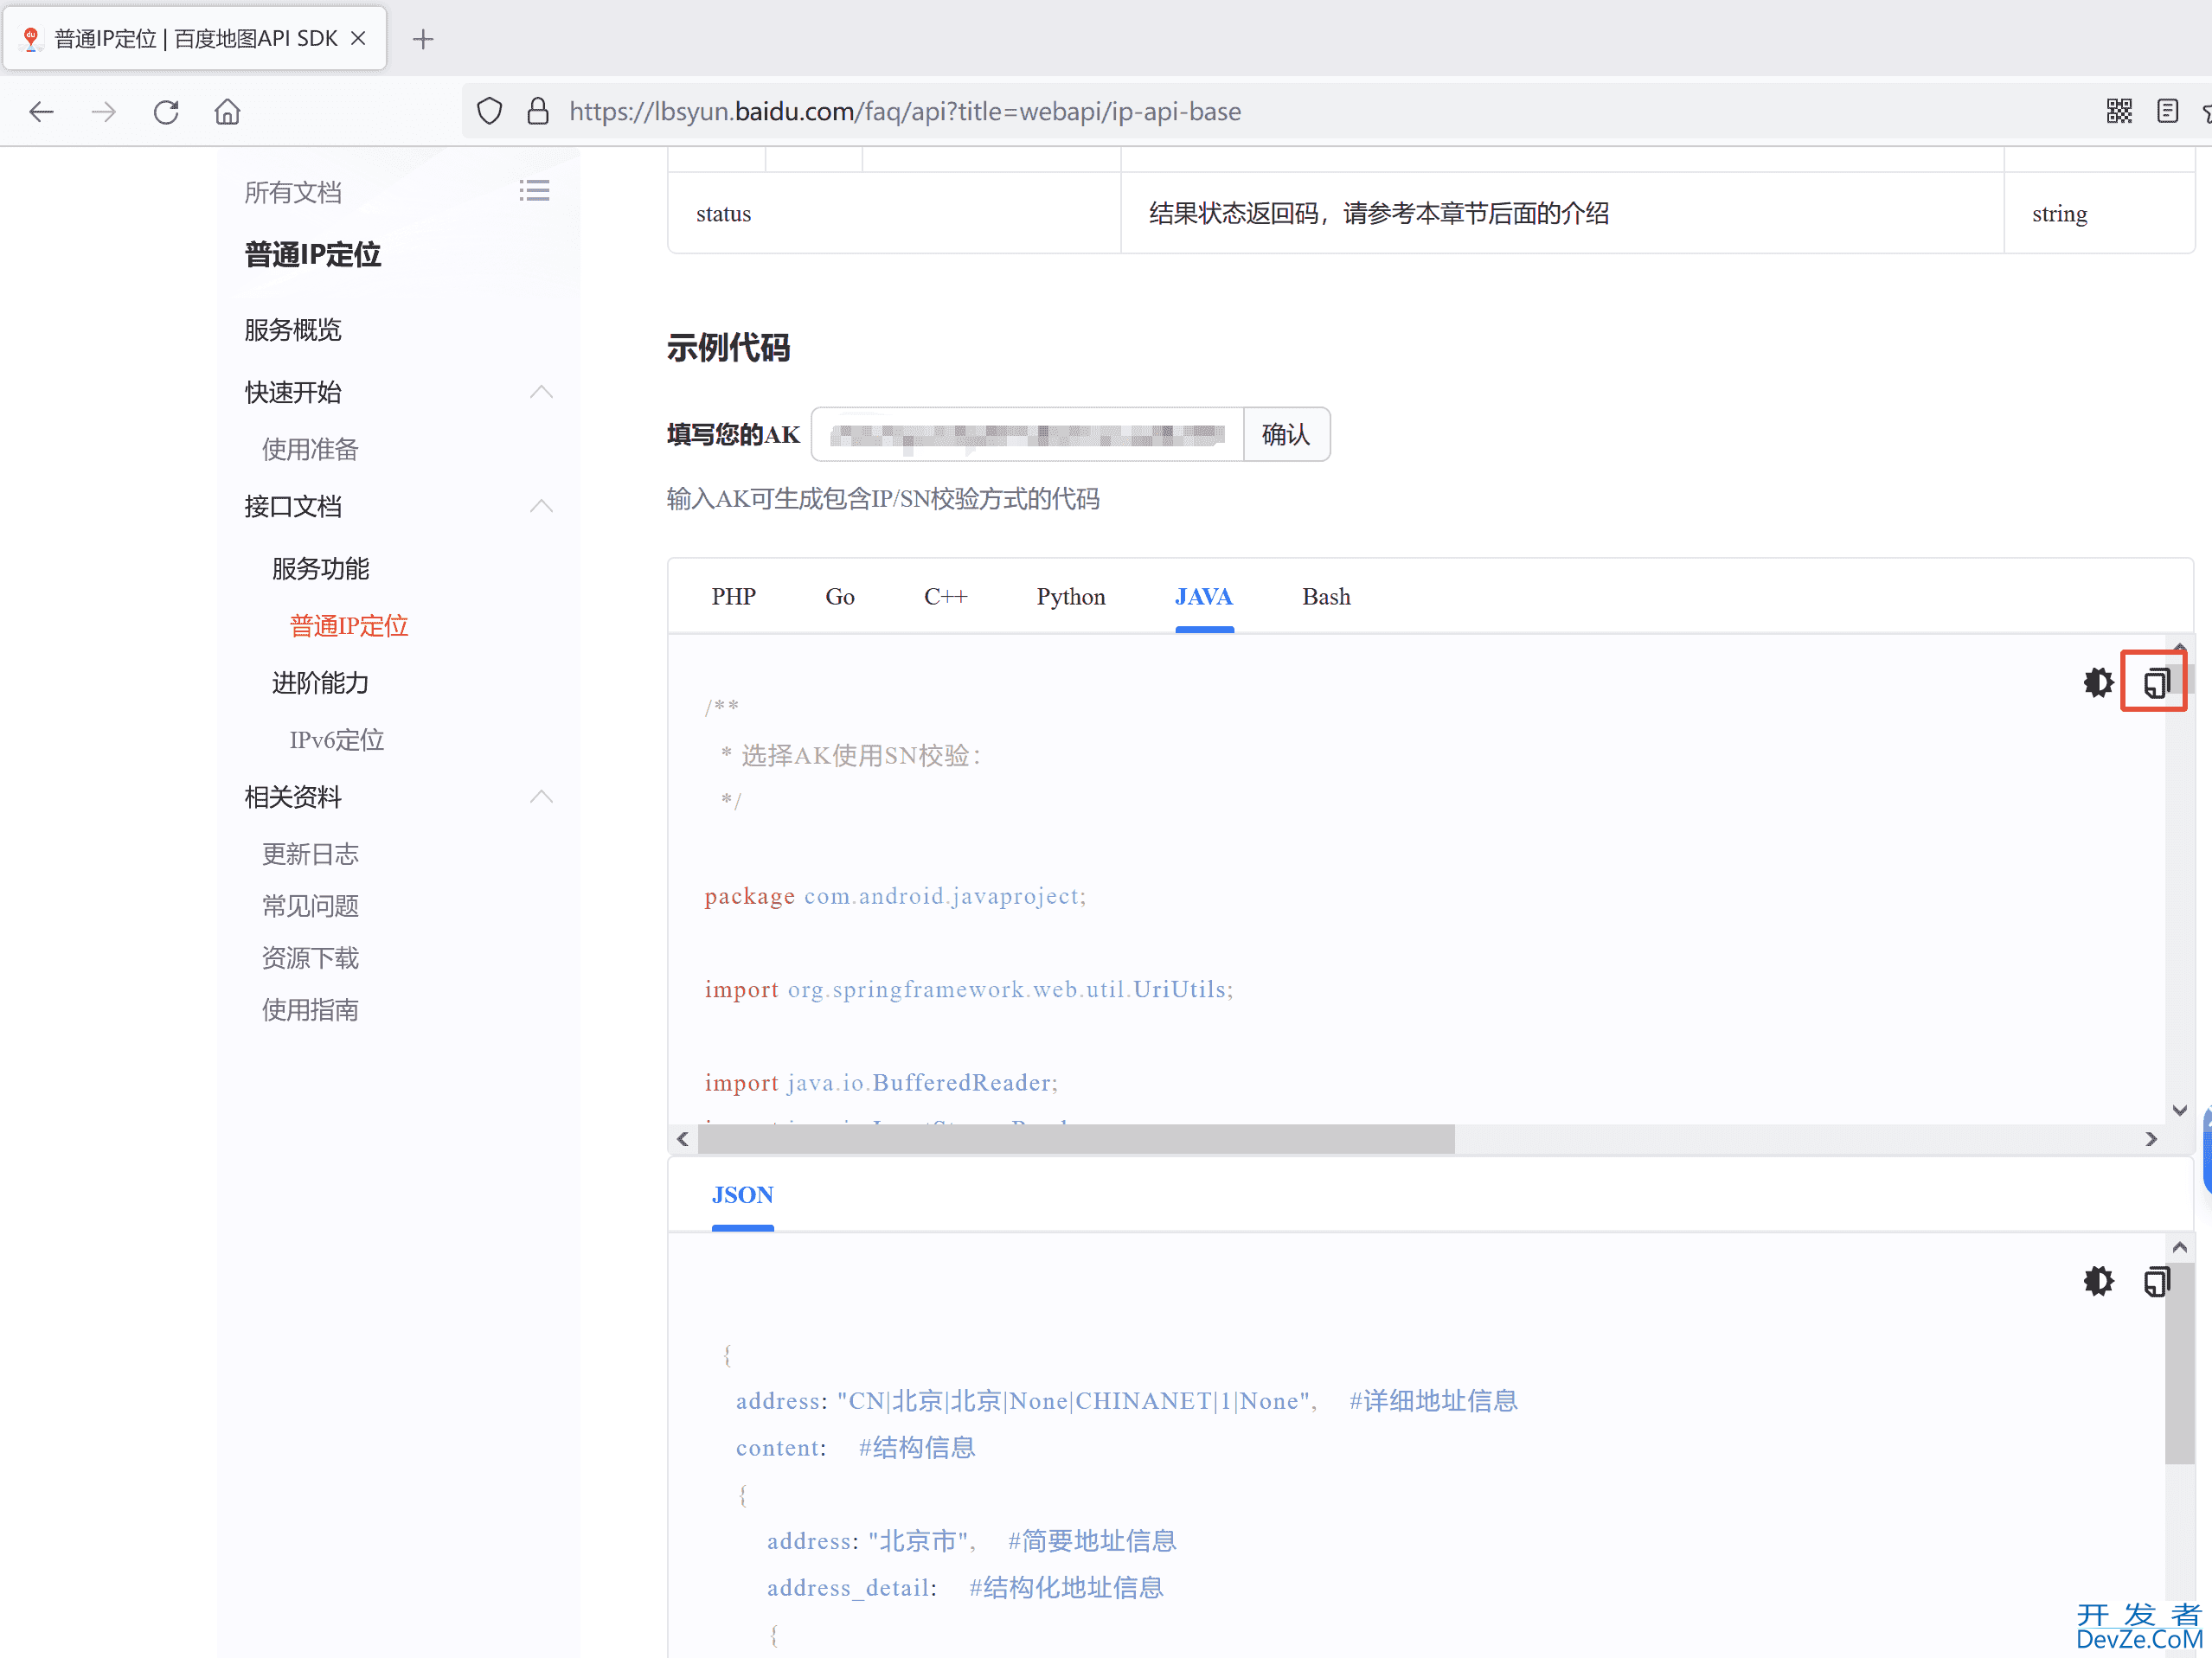Click the content: #结构信息 JSON line

click(855, 1447)
